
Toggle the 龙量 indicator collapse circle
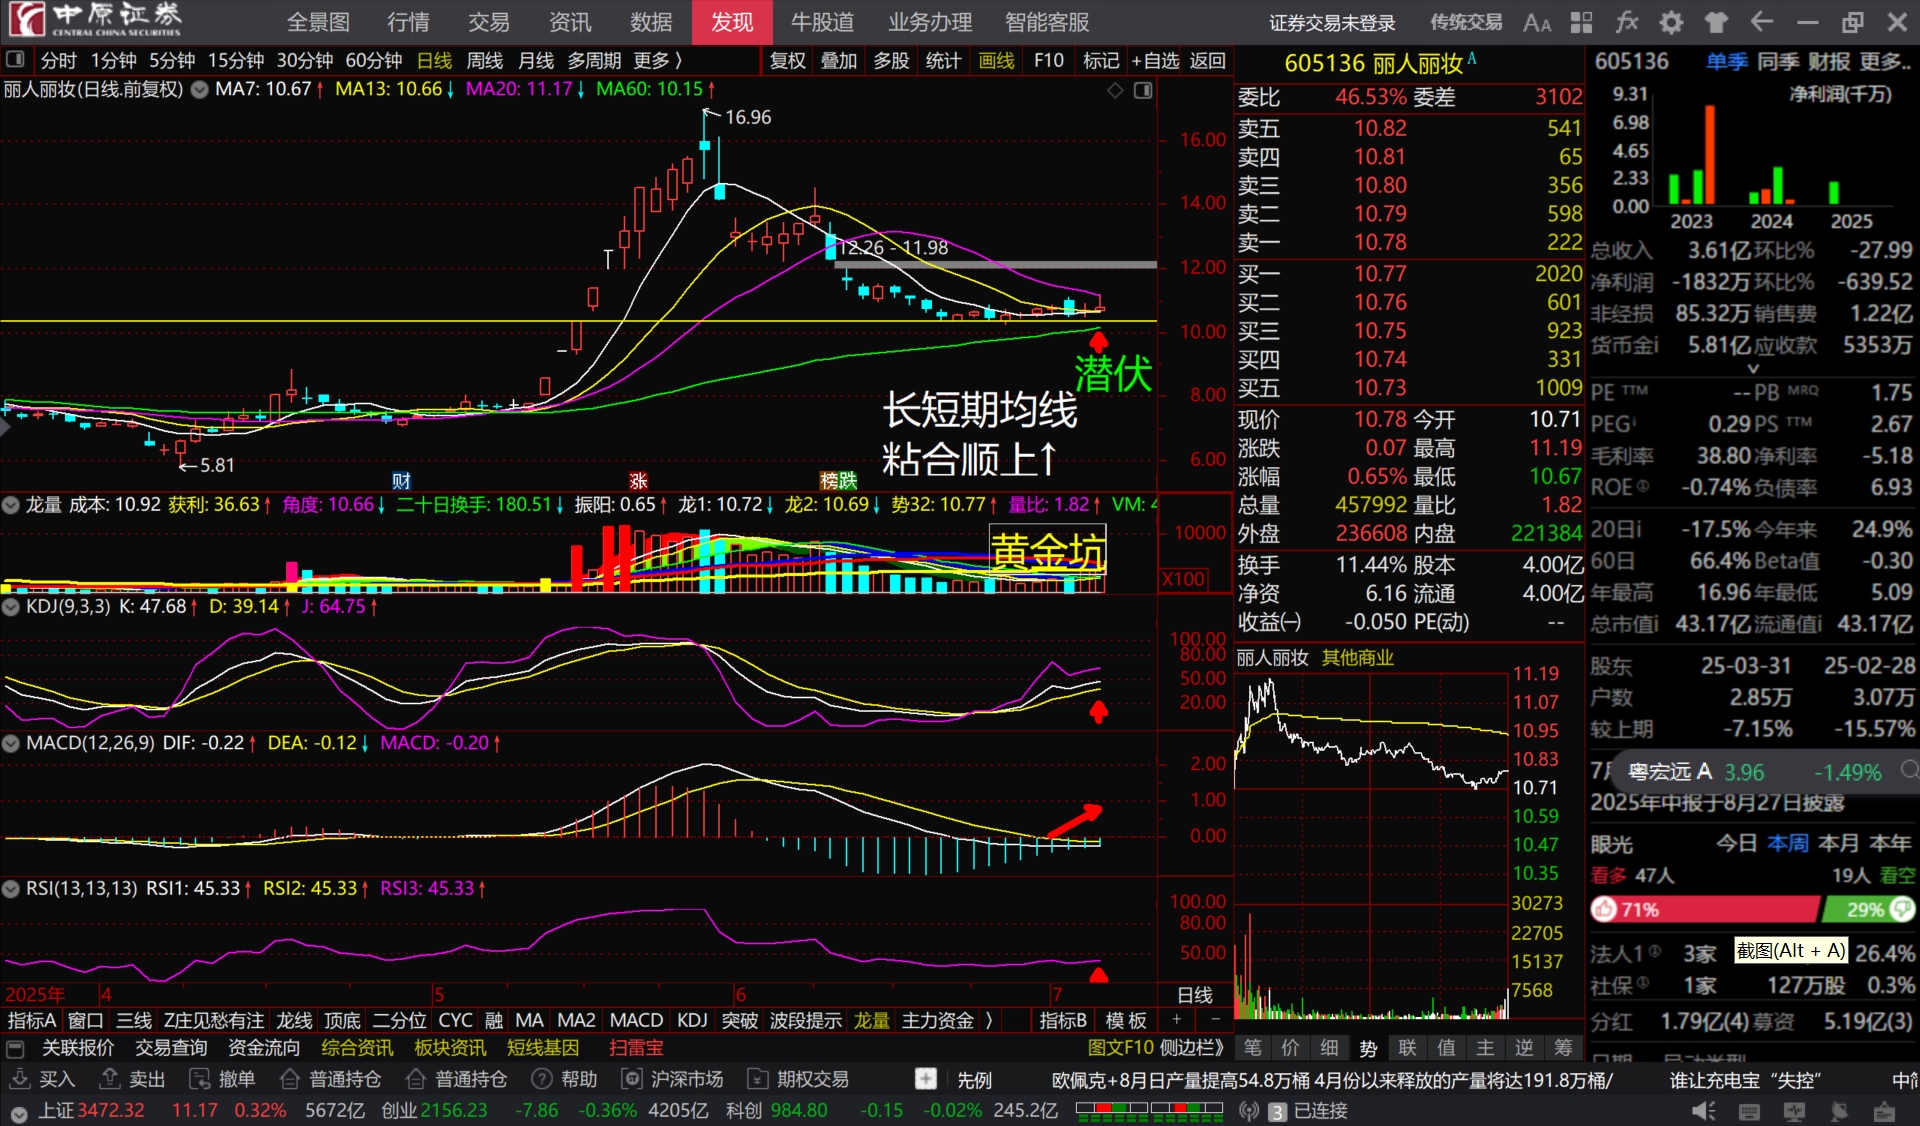tap(11, 505)
